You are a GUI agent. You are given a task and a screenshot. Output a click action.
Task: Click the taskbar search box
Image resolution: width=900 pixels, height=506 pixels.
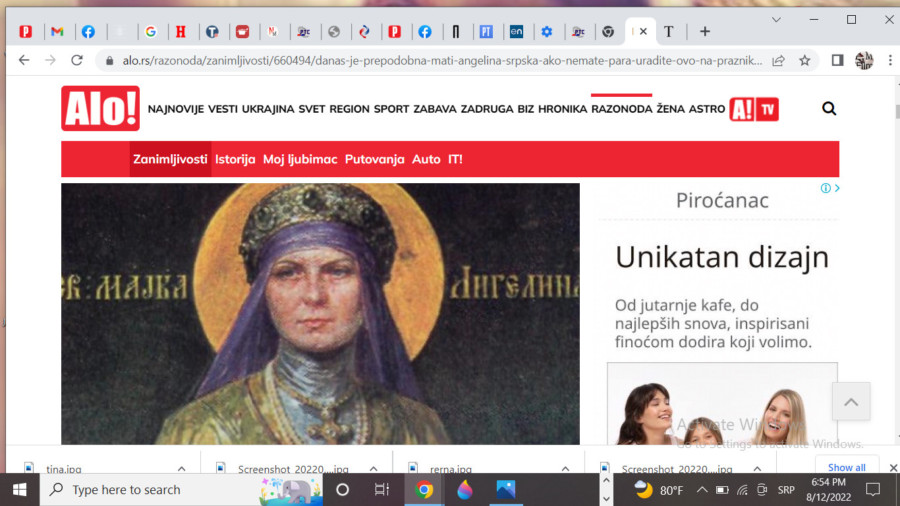pyautogui.click(x=183, y=490)
